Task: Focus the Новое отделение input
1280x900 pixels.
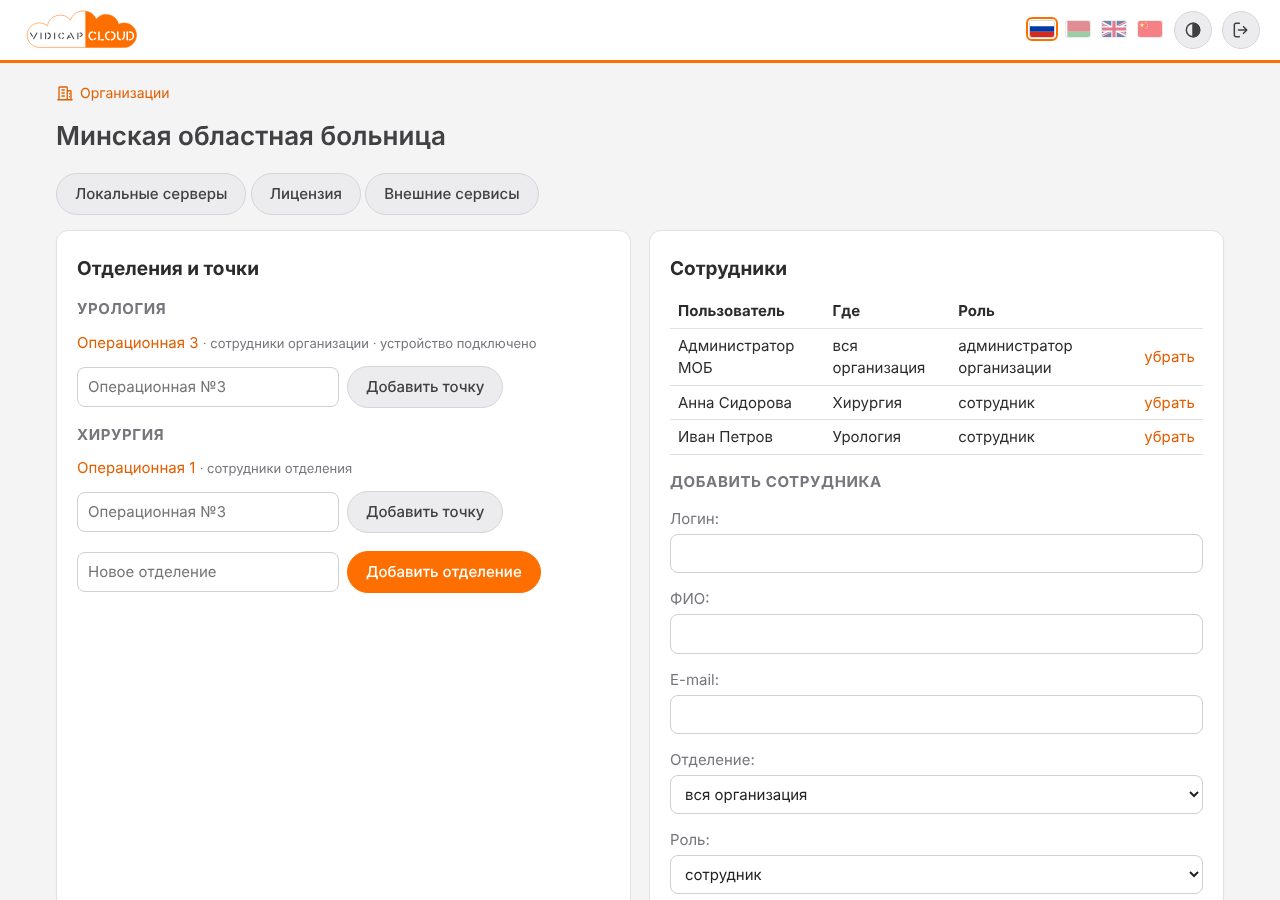Action: (x=208, y=572)
